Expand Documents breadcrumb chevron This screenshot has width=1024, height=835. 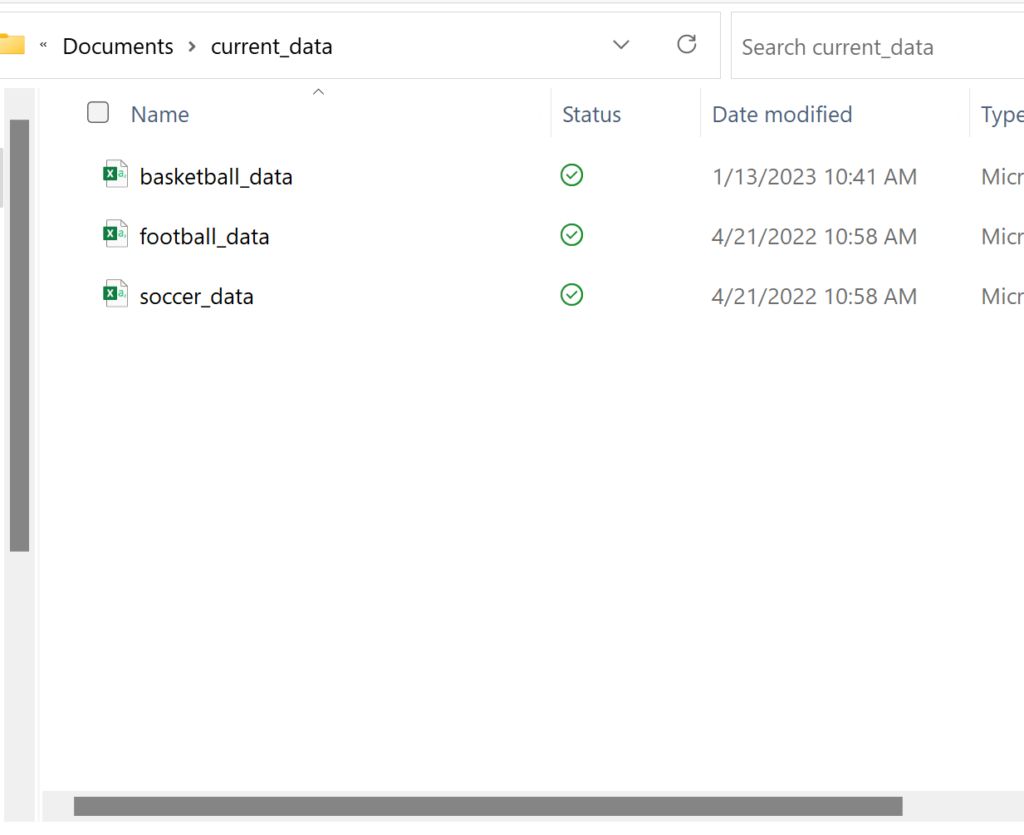pyautogui.click(x=192, y=46)
